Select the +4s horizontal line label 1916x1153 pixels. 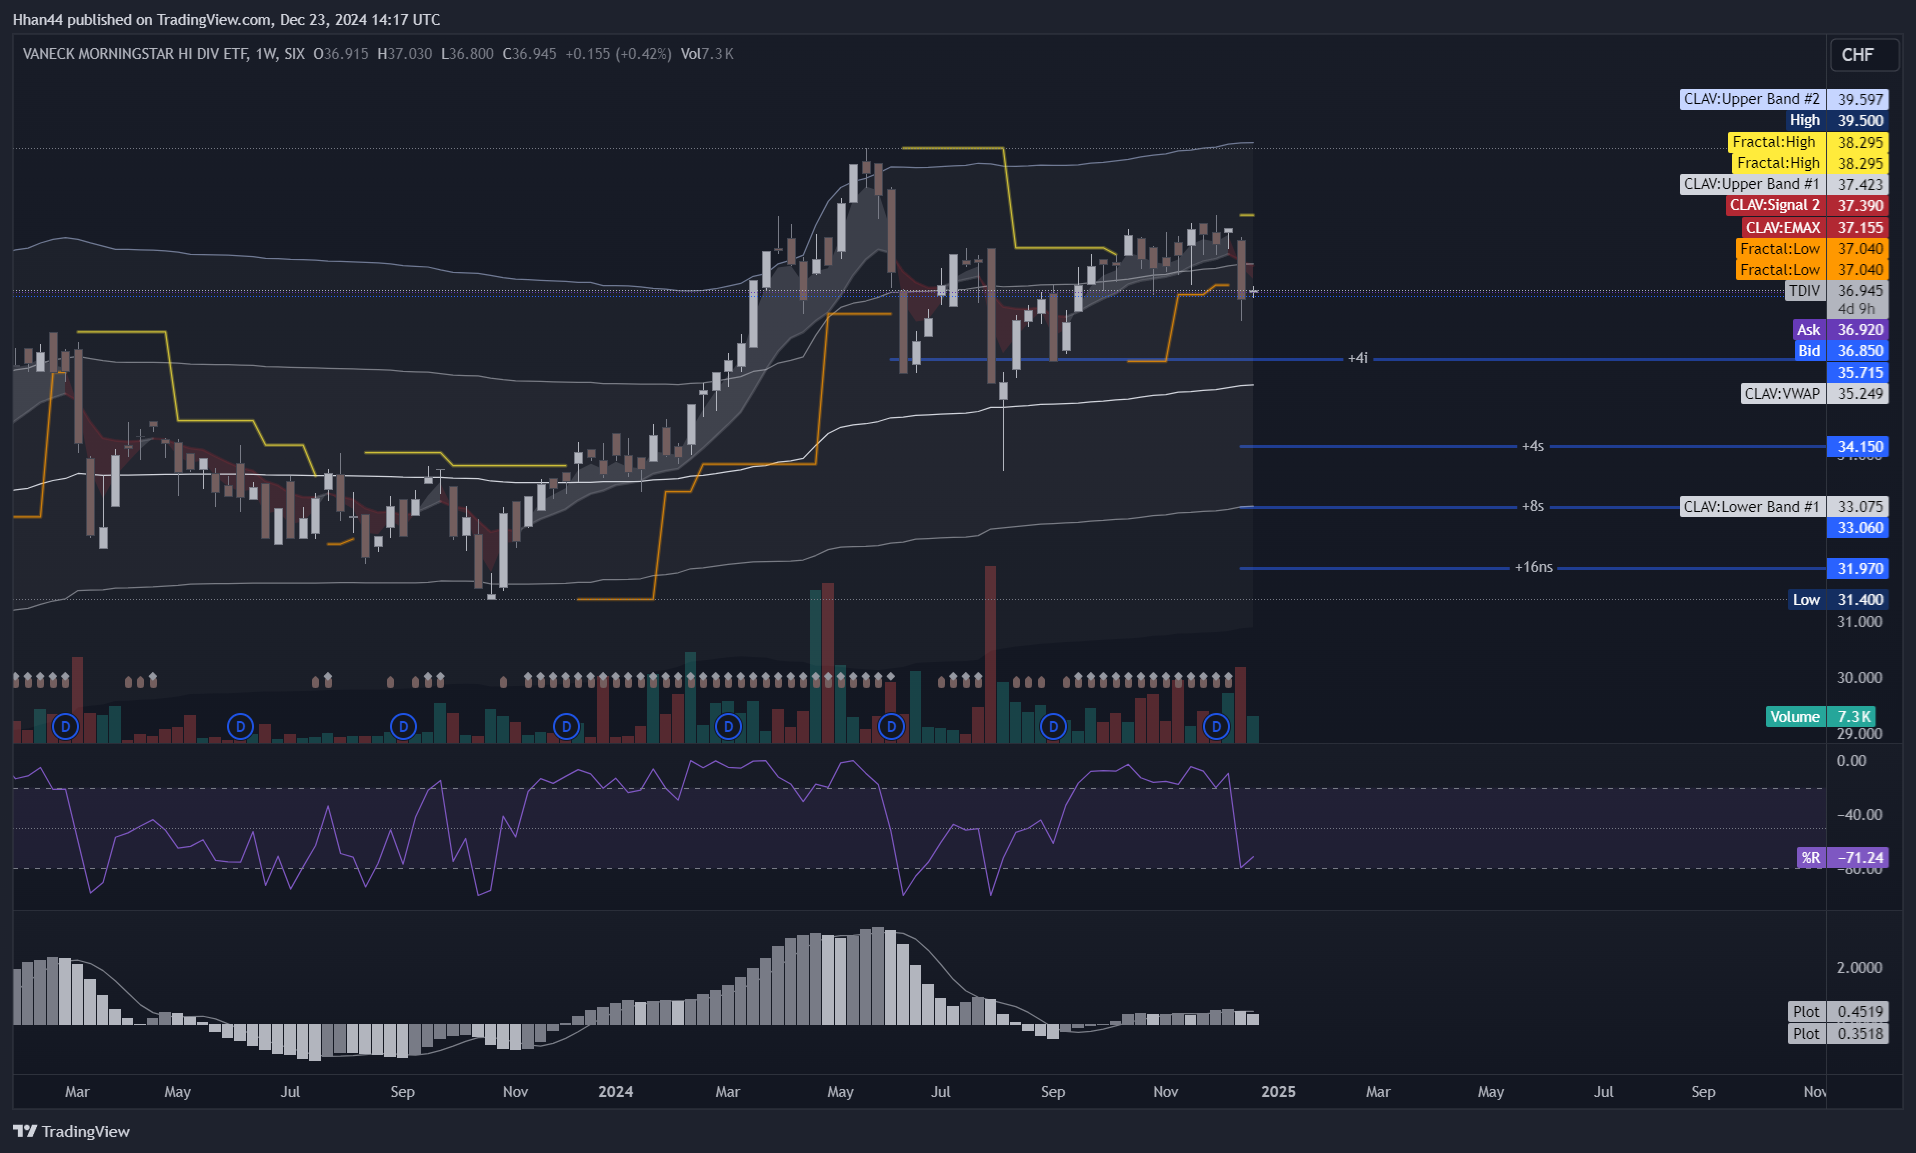click(x=1533, y=446)
